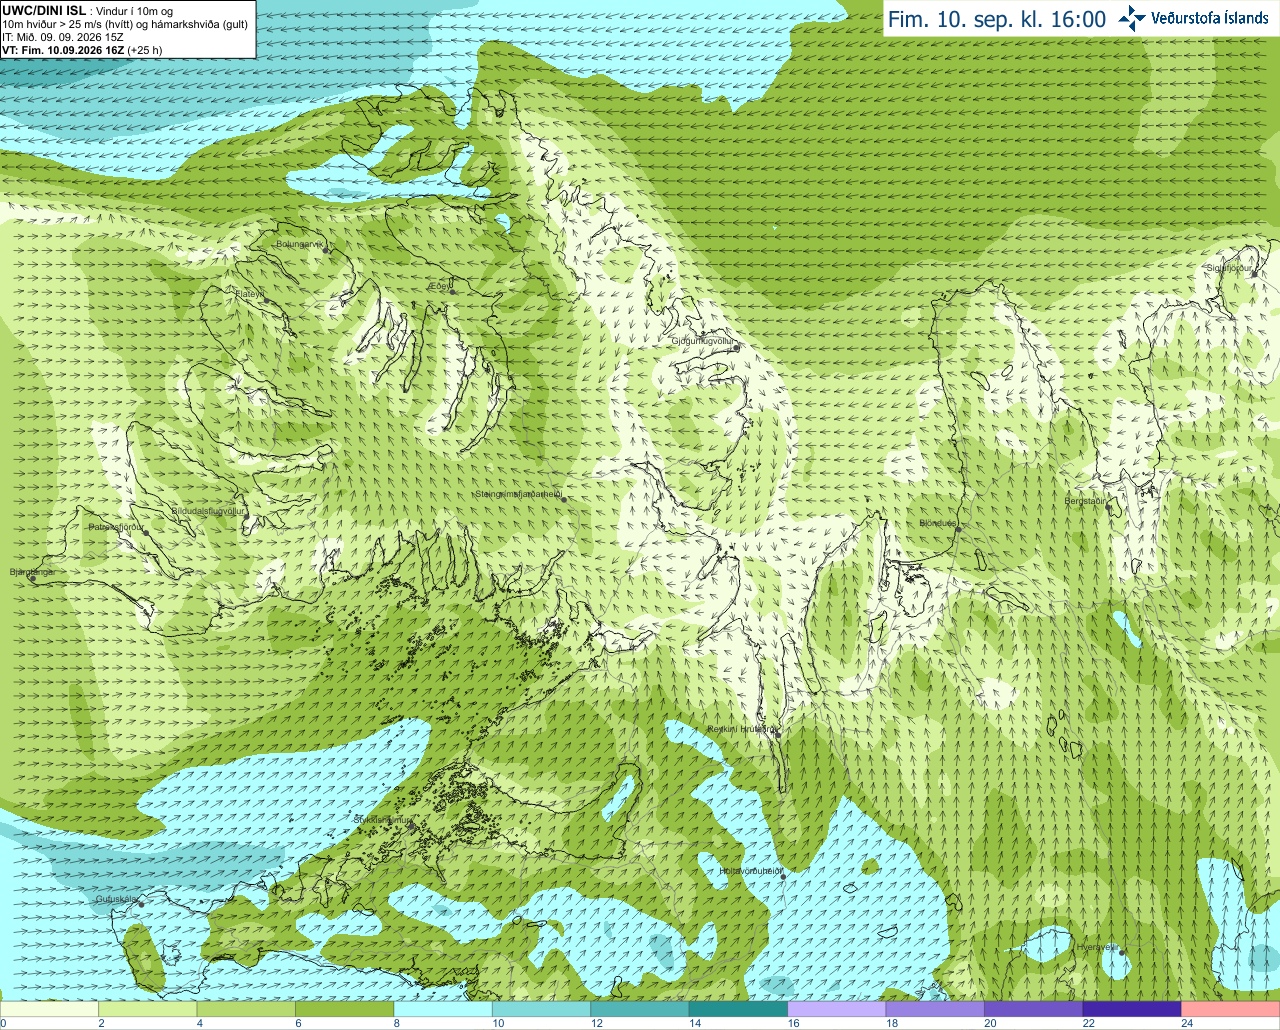Open the Siglufjörður station label
This screenshot has width=1280, height=1030.
(1230, 268)
